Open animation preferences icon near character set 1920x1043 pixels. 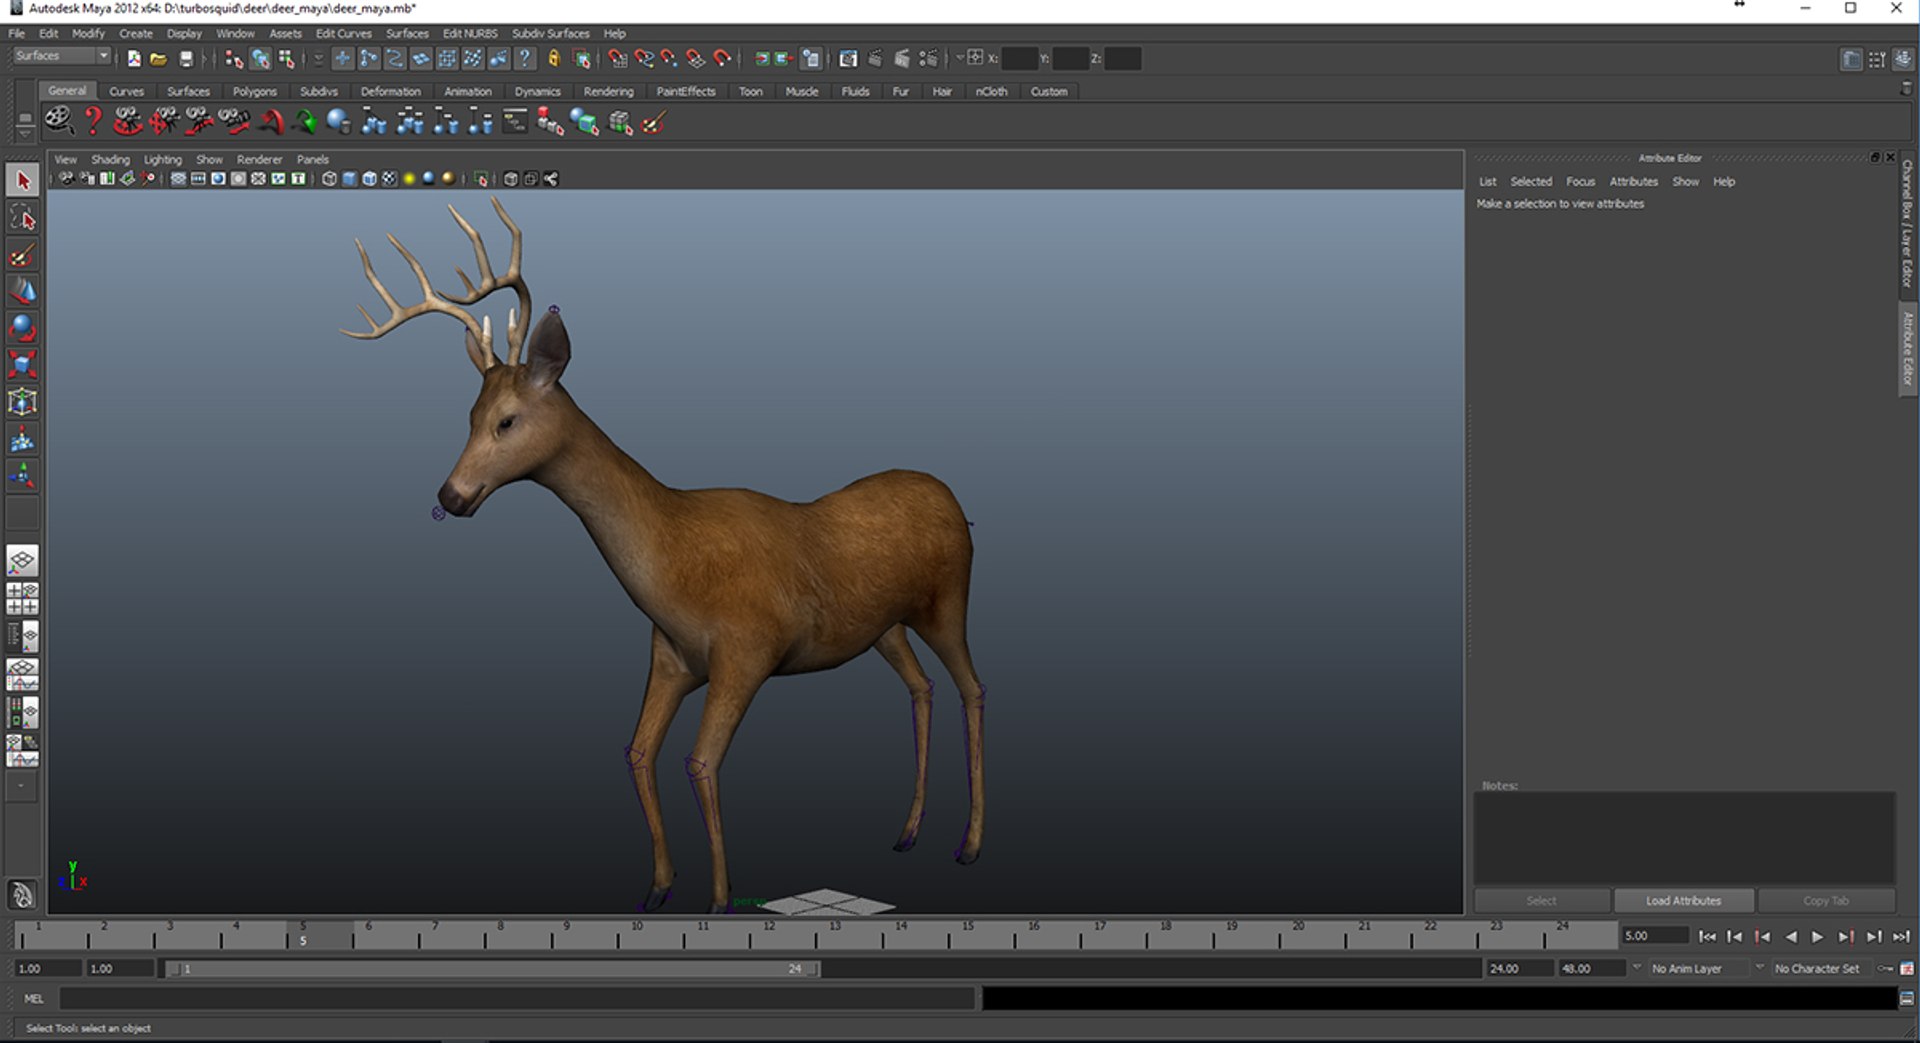click(1906, 968)
